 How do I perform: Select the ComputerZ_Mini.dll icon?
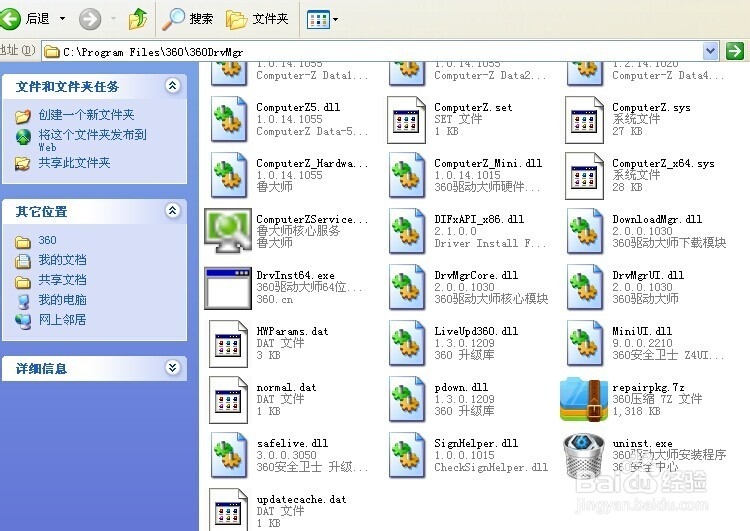[x=407, y=175]
